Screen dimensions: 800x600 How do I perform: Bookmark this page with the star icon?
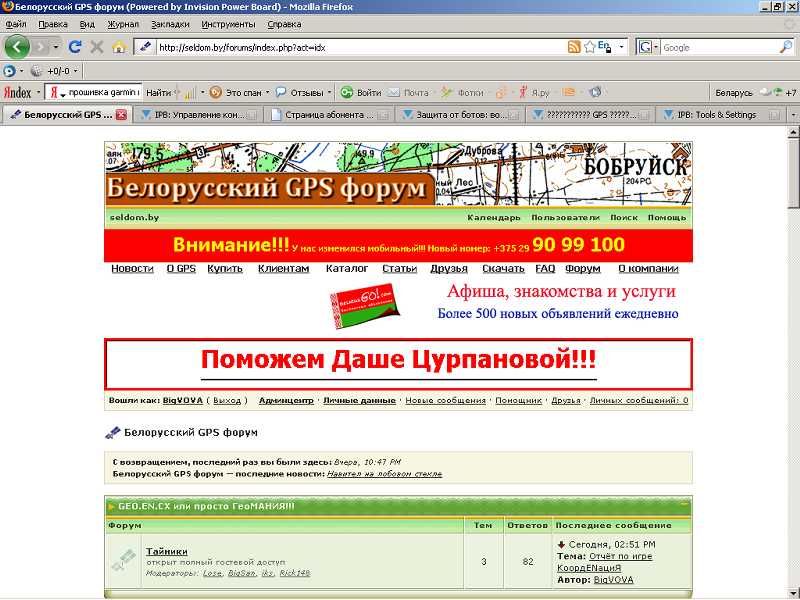[x=589, y=47]
